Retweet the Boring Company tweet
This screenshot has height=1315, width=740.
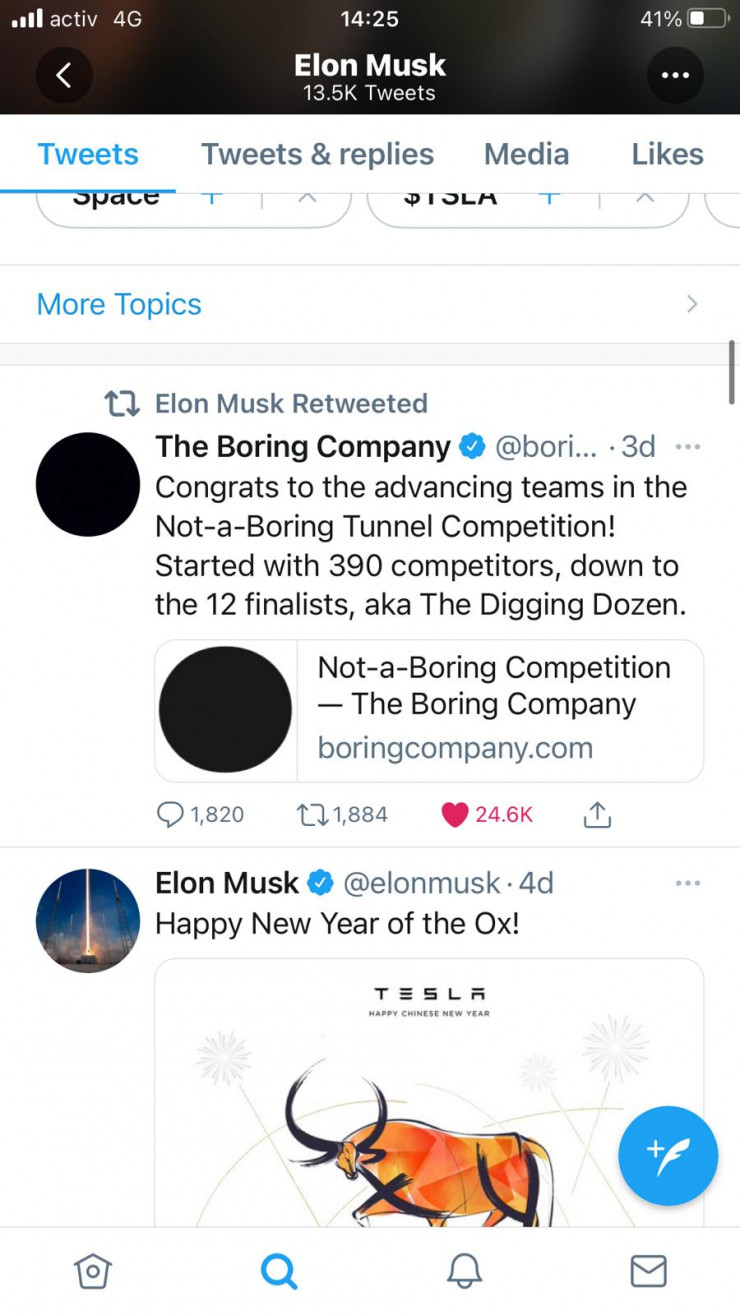click(x=313, y=815)
